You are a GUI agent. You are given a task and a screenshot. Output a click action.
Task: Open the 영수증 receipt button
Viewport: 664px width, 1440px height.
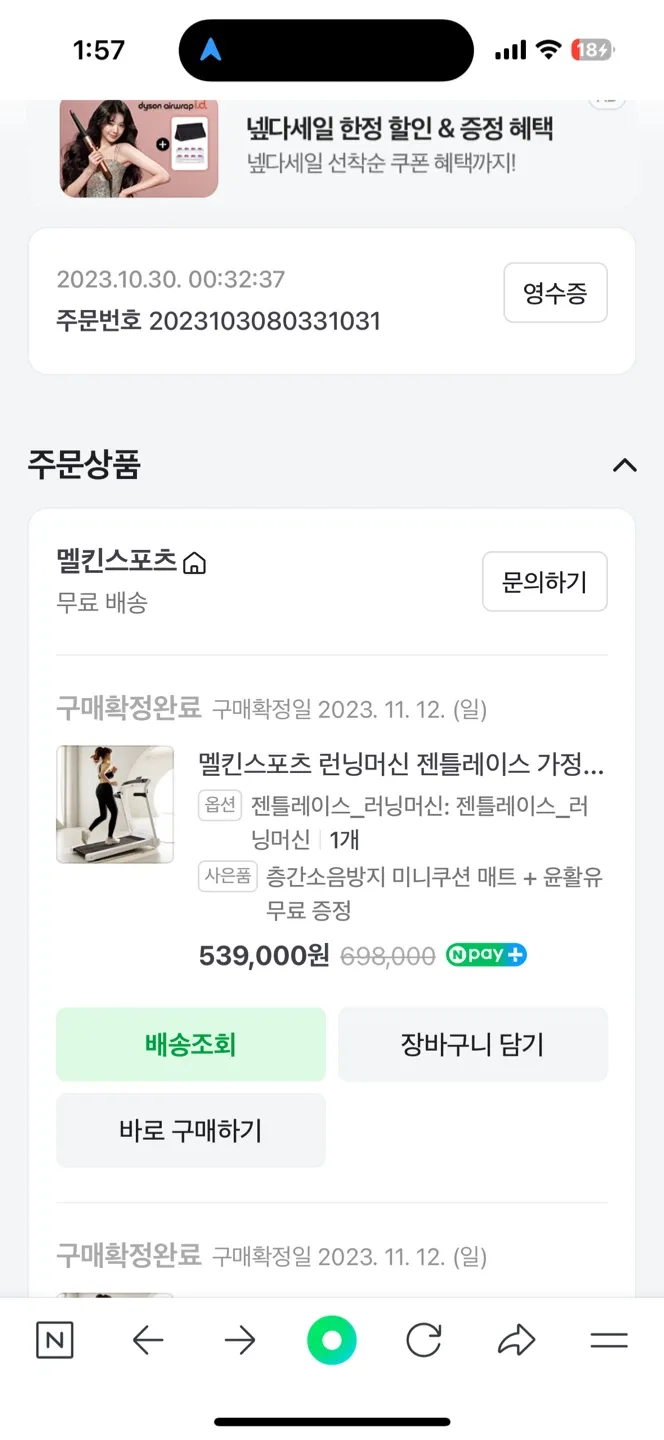point(555,293)
